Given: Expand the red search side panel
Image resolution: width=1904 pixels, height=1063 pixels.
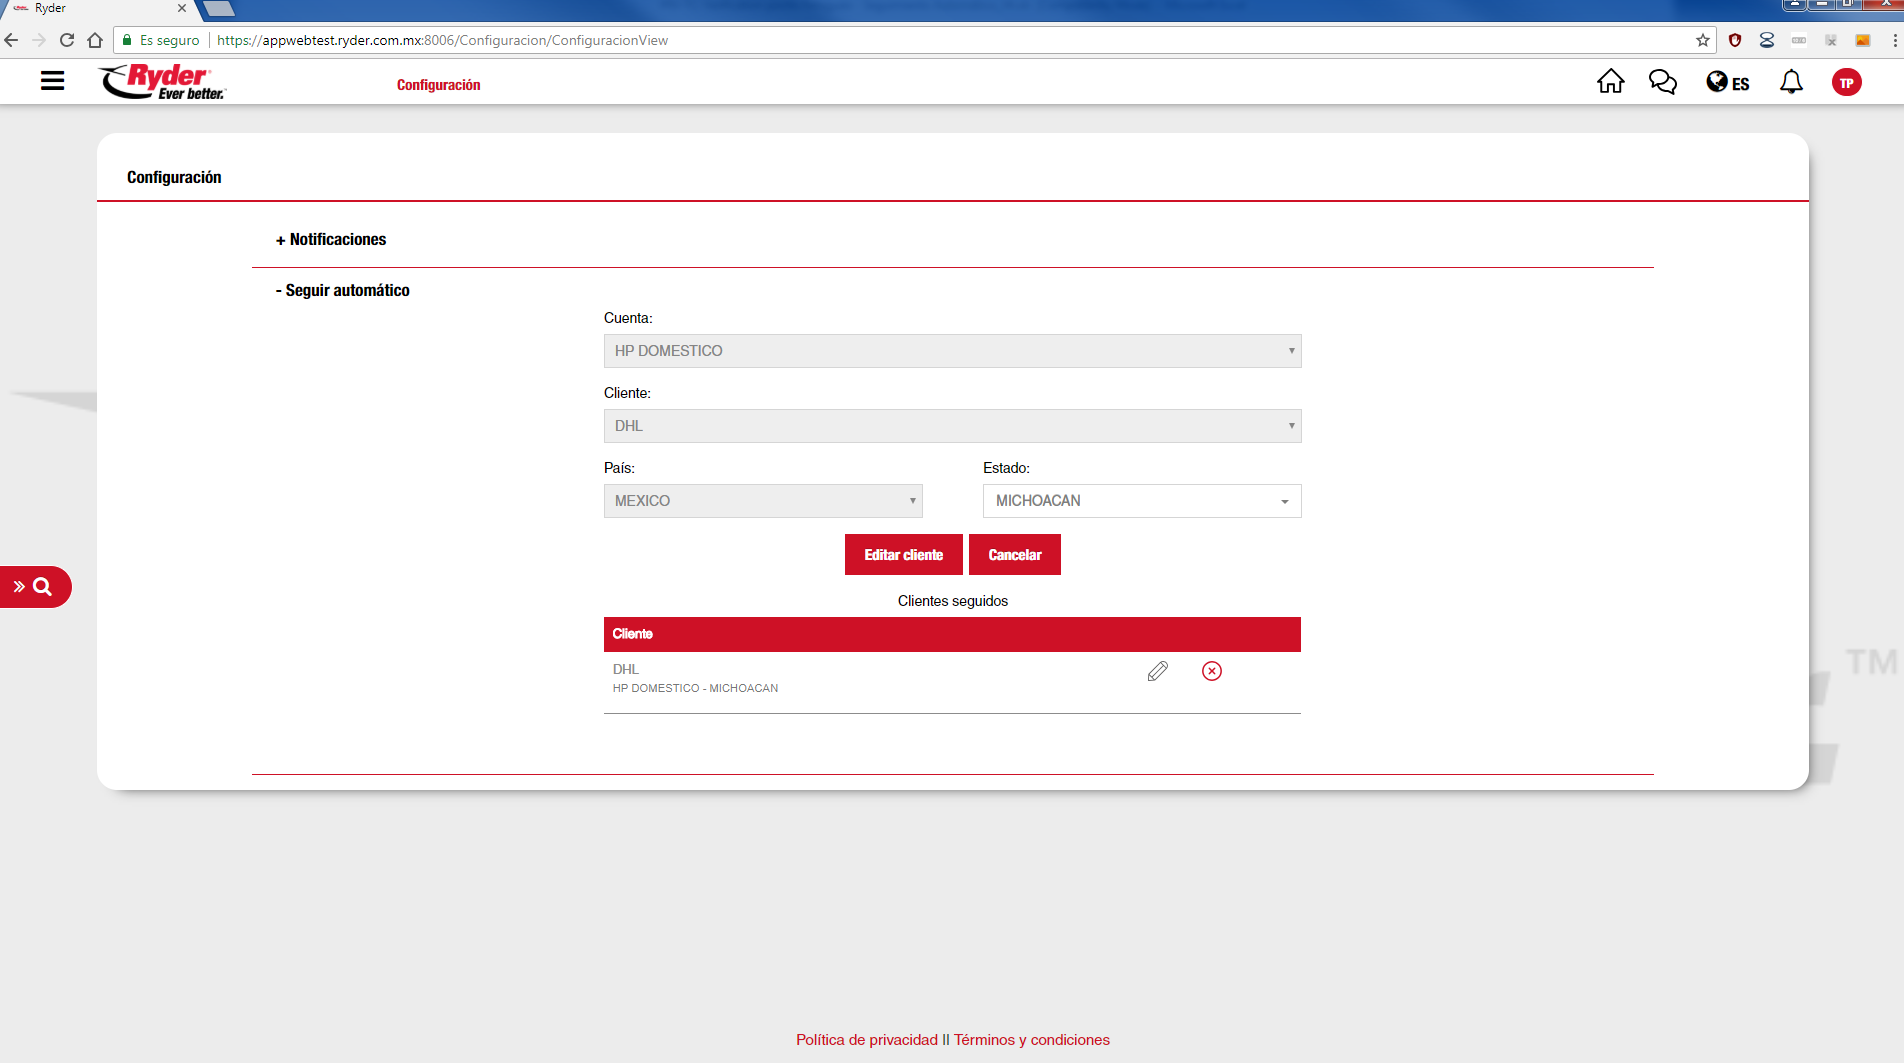Looking at the screenshot, I should pyautogui.click(x=34, y=587).
